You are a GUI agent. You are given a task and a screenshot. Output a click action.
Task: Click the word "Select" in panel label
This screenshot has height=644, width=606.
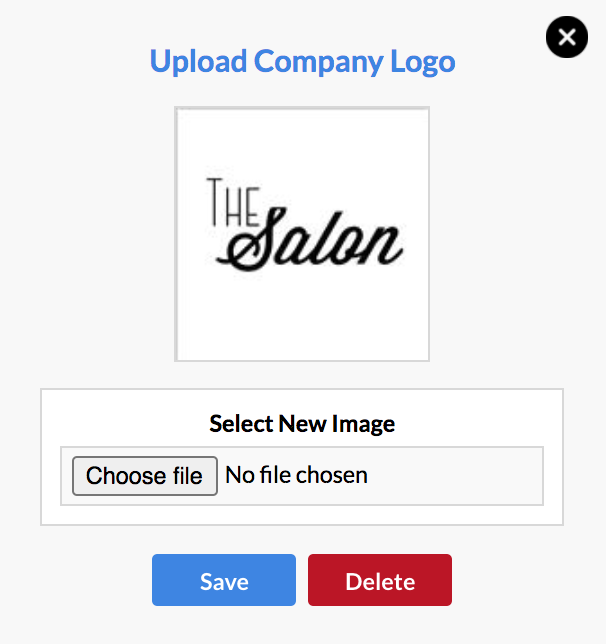pyautogui.click(x=241, y=424)
